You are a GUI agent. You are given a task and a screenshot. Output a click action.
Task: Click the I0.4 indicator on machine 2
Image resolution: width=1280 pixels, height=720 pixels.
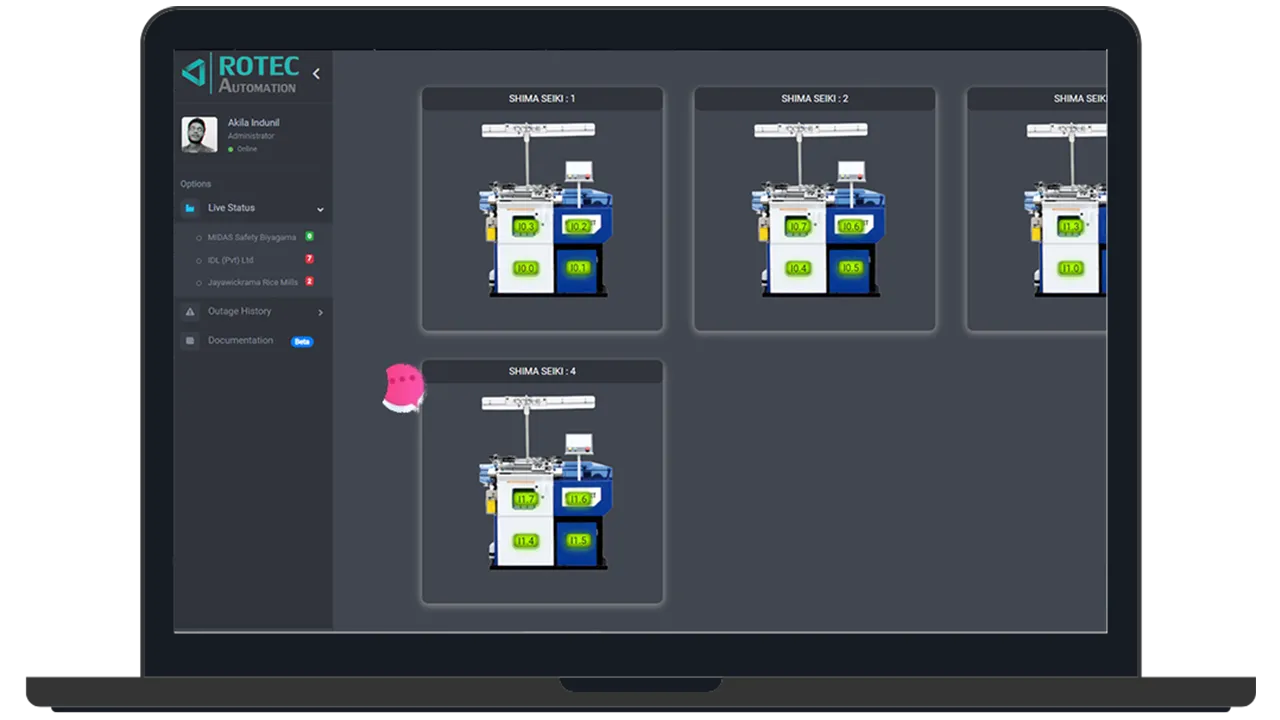click(x=798, y=268)
